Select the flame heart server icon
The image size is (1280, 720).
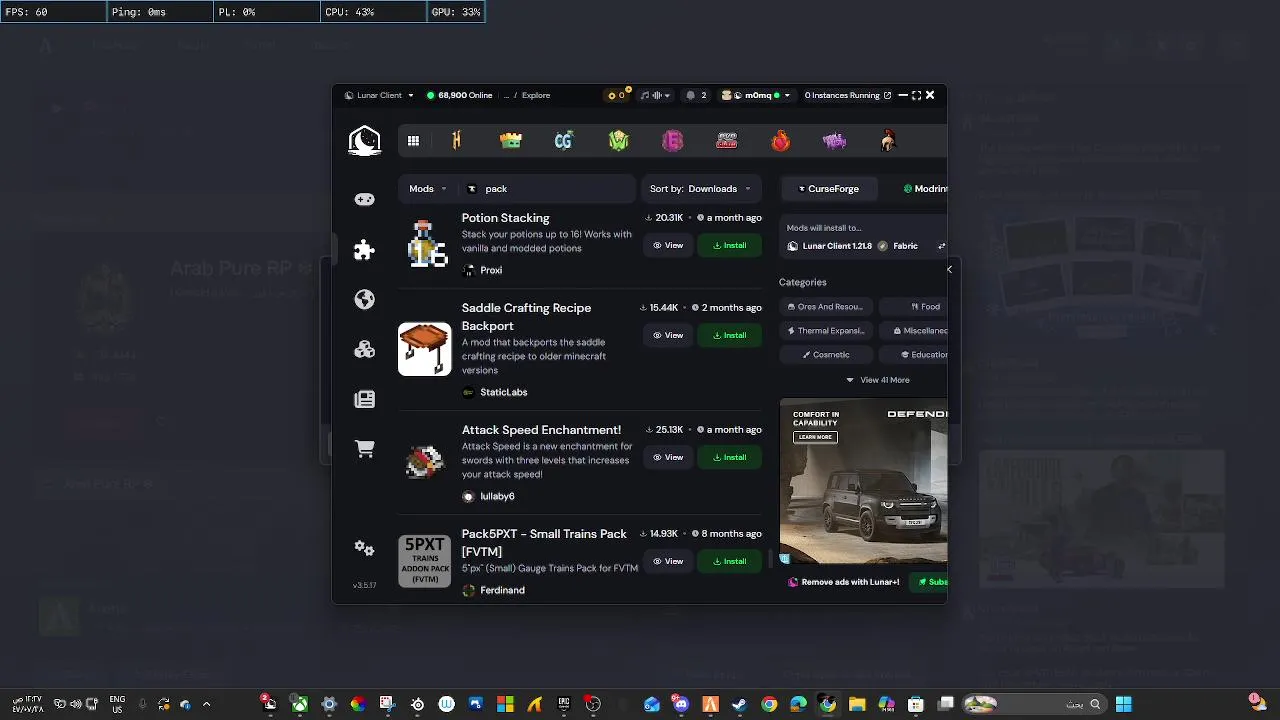(781, 141)
